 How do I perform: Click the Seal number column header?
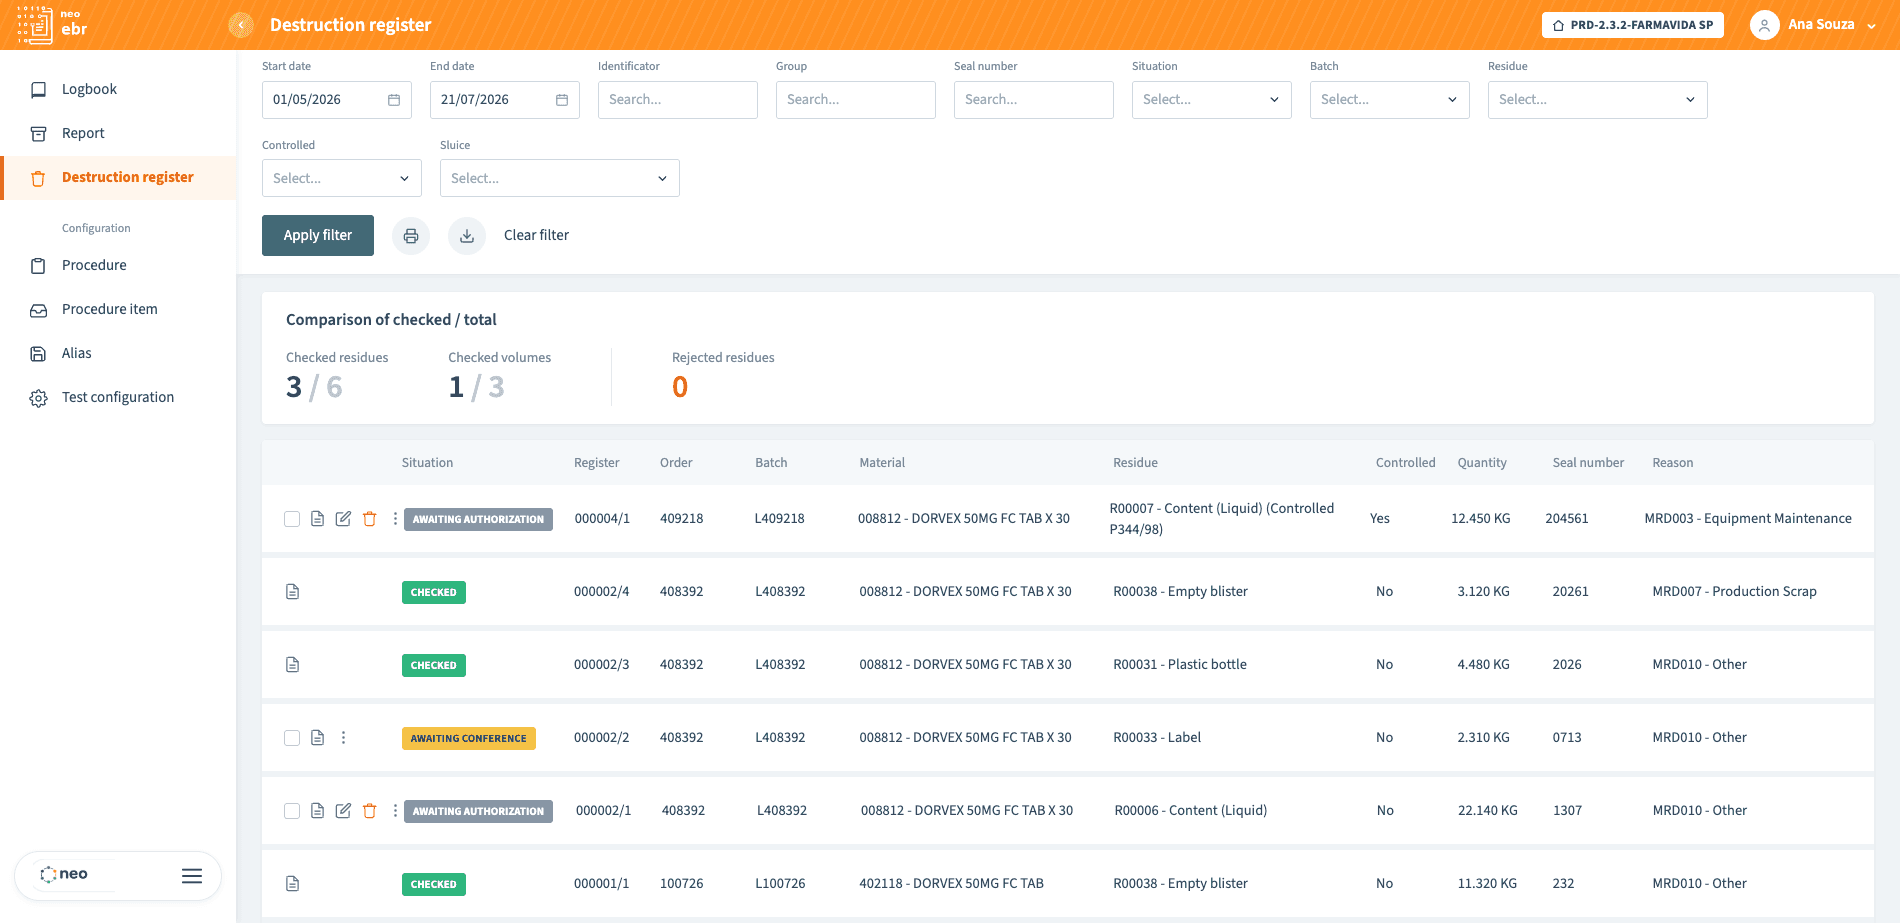click(x=1588, y=463)
